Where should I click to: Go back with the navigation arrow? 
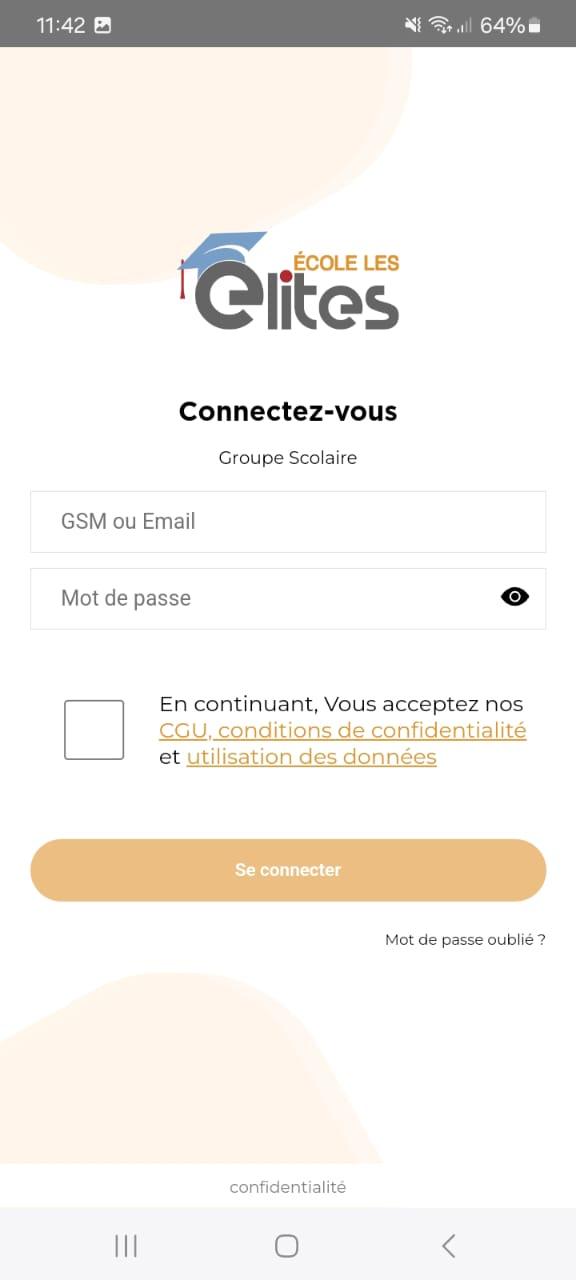(x=449, y=1245)
